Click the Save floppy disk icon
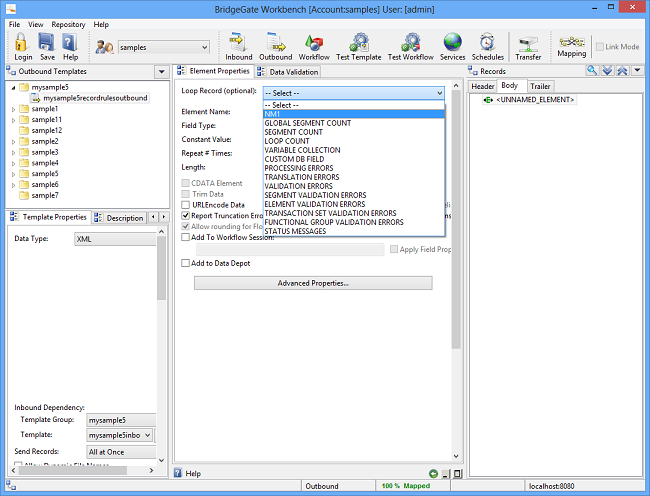The width and height of the screenshot is (650, 496). (x=46, y=43)
